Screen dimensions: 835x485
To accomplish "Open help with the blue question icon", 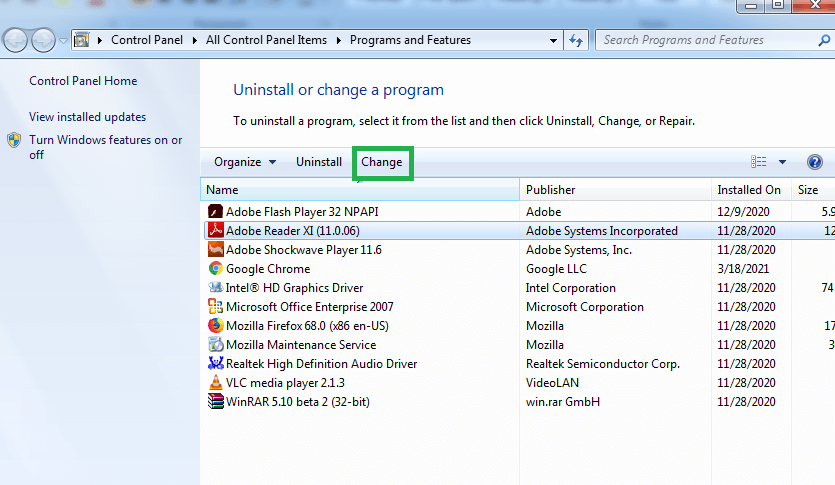I will tap(814, 162).
